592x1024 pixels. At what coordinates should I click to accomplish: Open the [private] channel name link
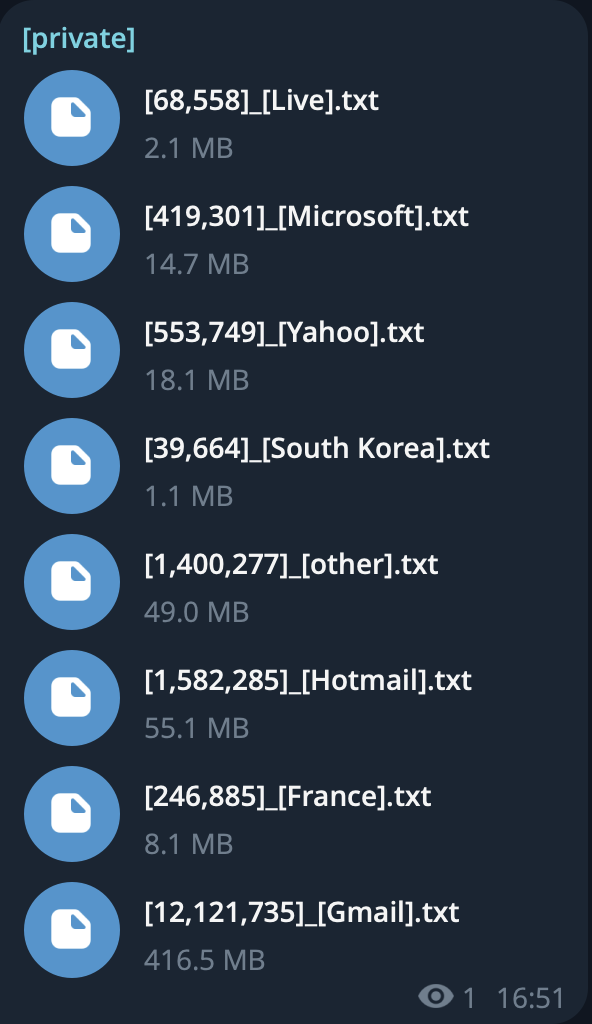pyautogui.click(x=79, y=39)
